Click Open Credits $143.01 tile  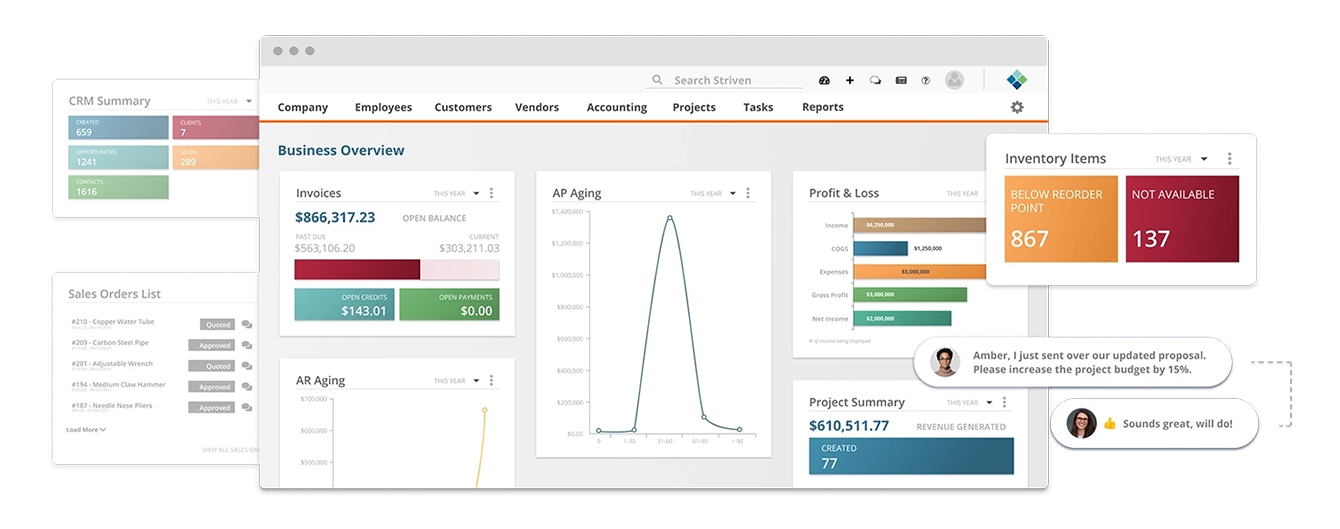pyautogui.click(x=344, y=305)
